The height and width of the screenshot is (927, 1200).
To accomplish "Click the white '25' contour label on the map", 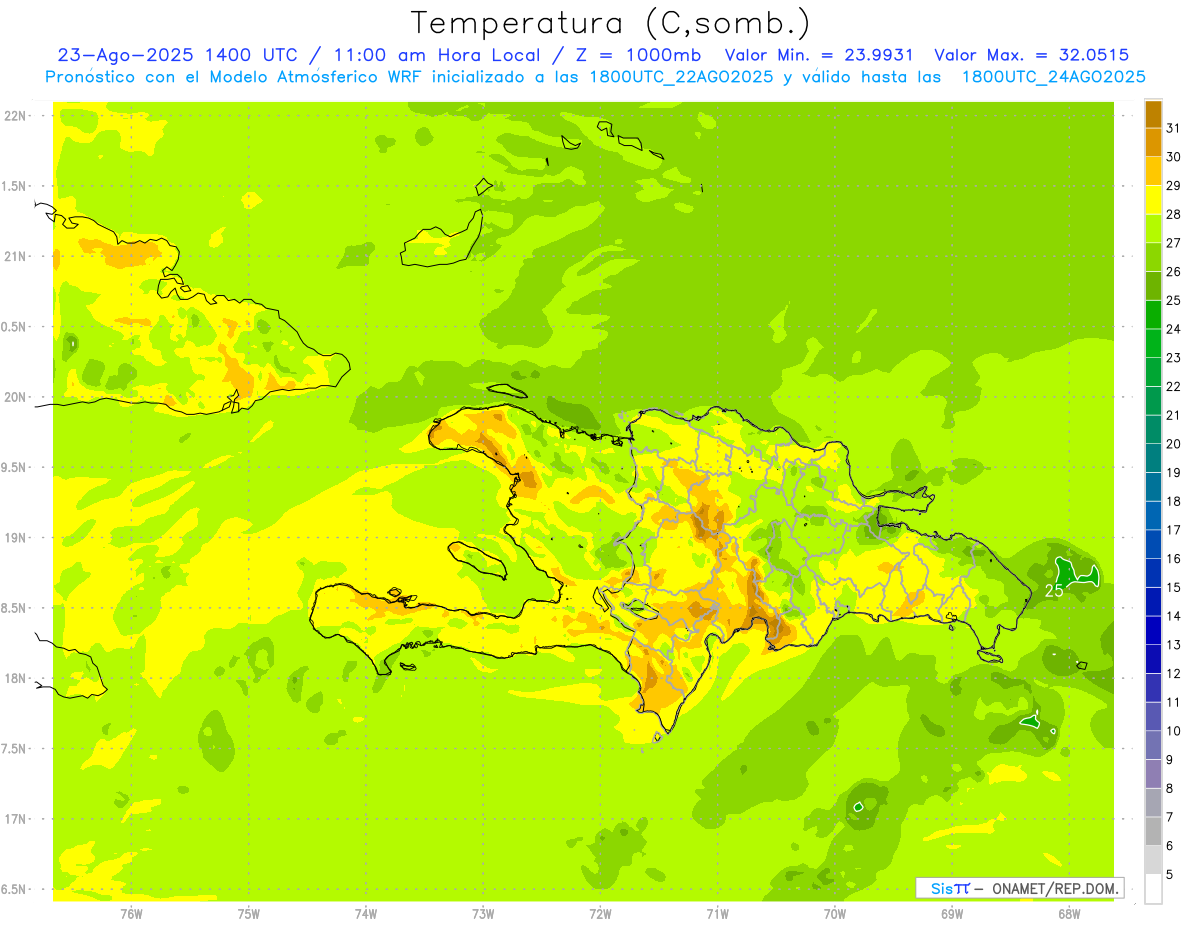I will pos(1054,591).
